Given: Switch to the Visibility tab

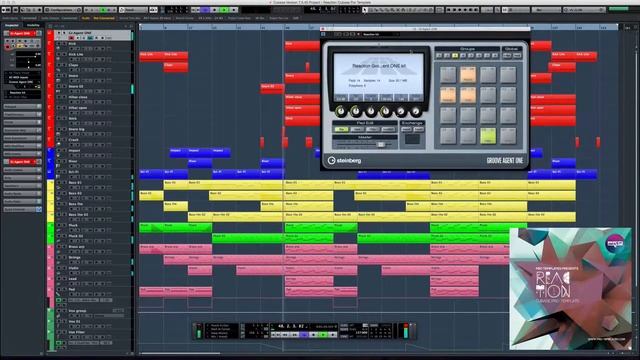Looking at the screenshot, I should click(x=33, y=25).
